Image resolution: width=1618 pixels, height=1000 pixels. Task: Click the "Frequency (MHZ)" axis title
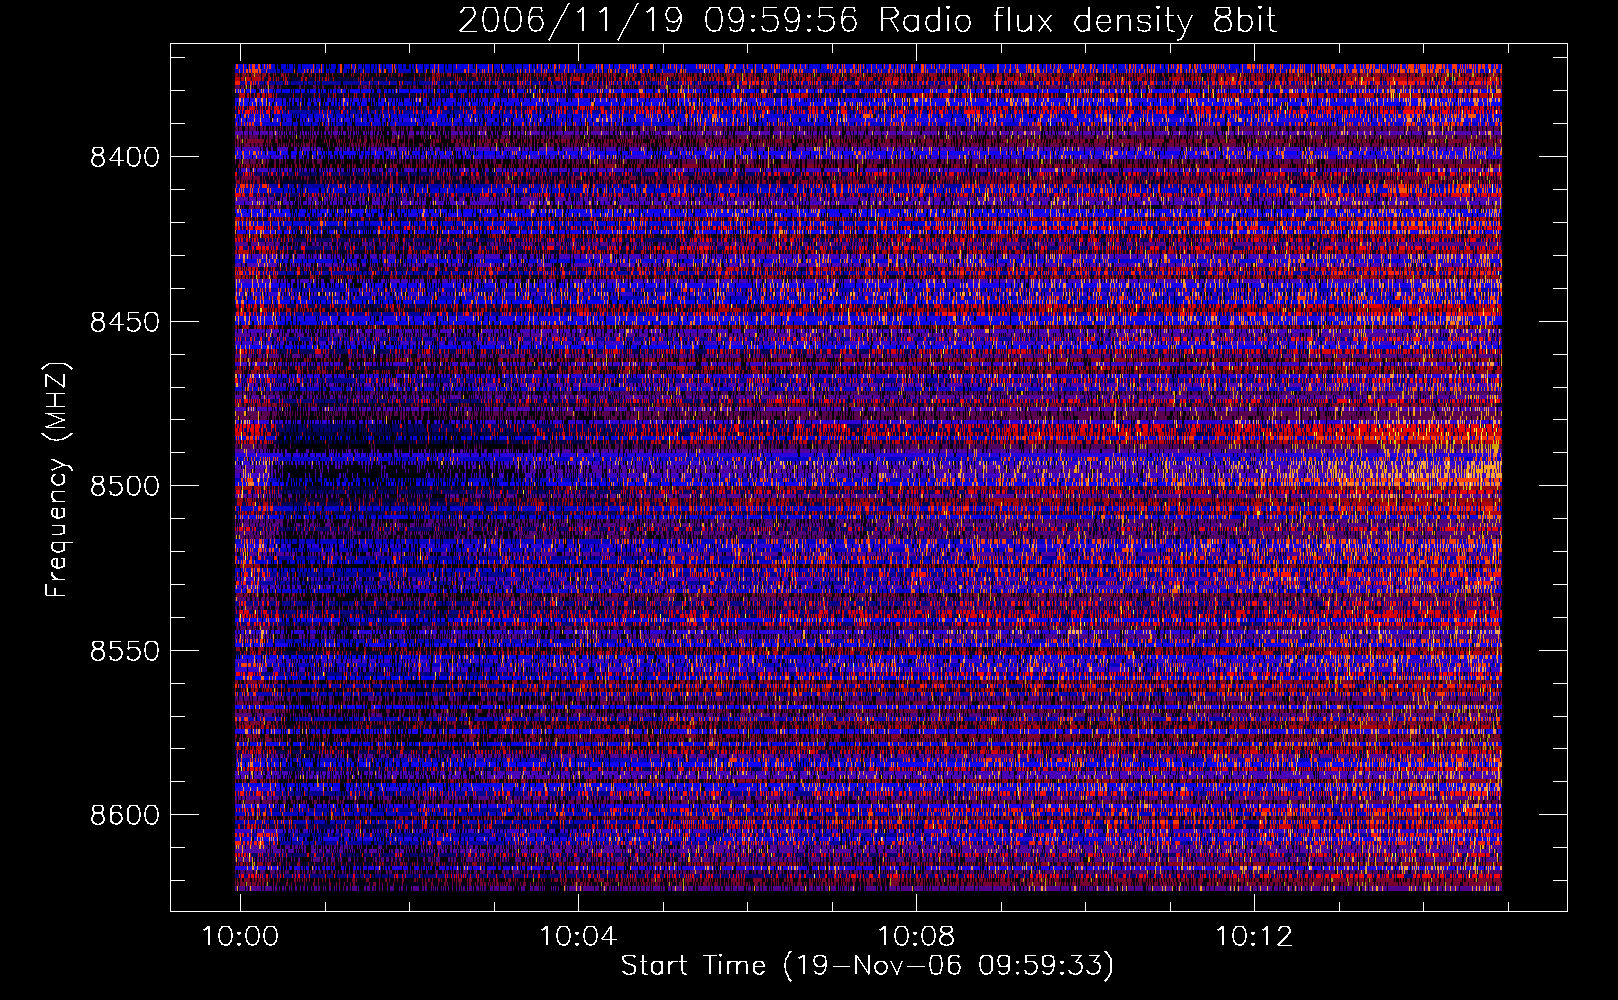[57, 480]
